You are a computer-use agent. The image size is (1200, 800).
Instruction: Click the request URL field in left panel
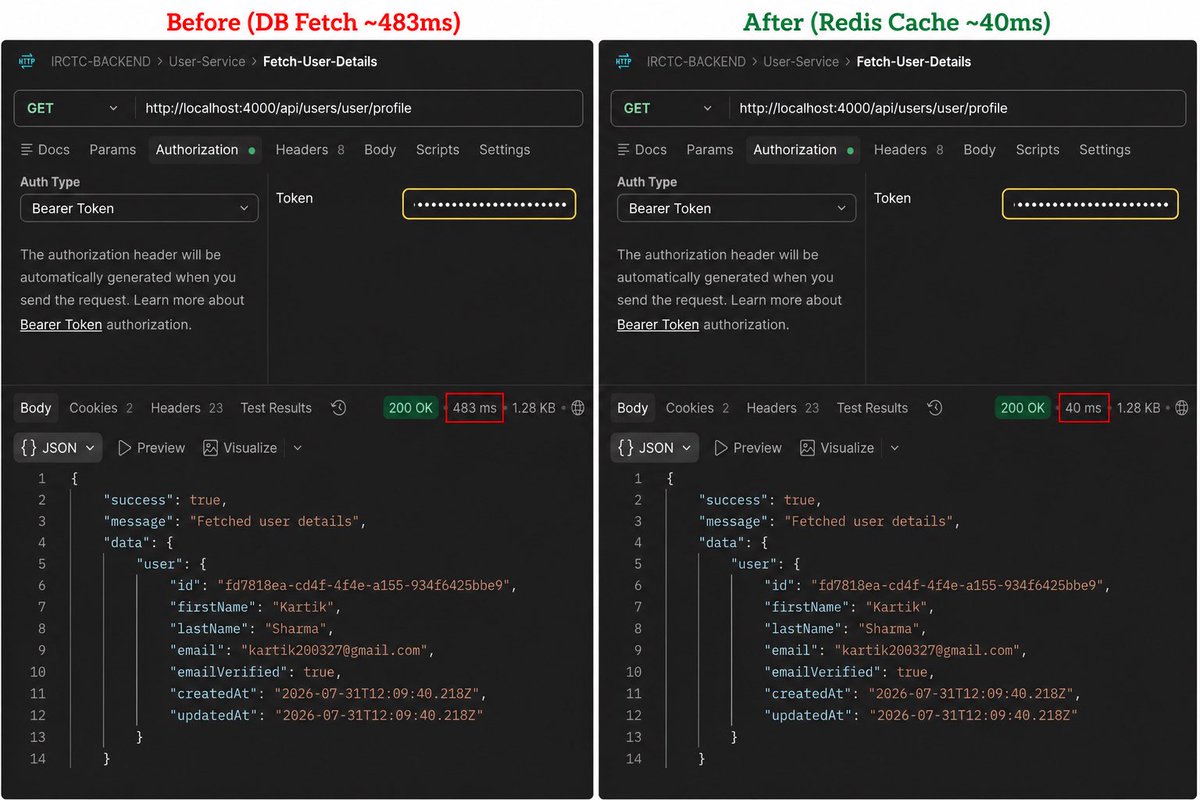tap(360, 108)
